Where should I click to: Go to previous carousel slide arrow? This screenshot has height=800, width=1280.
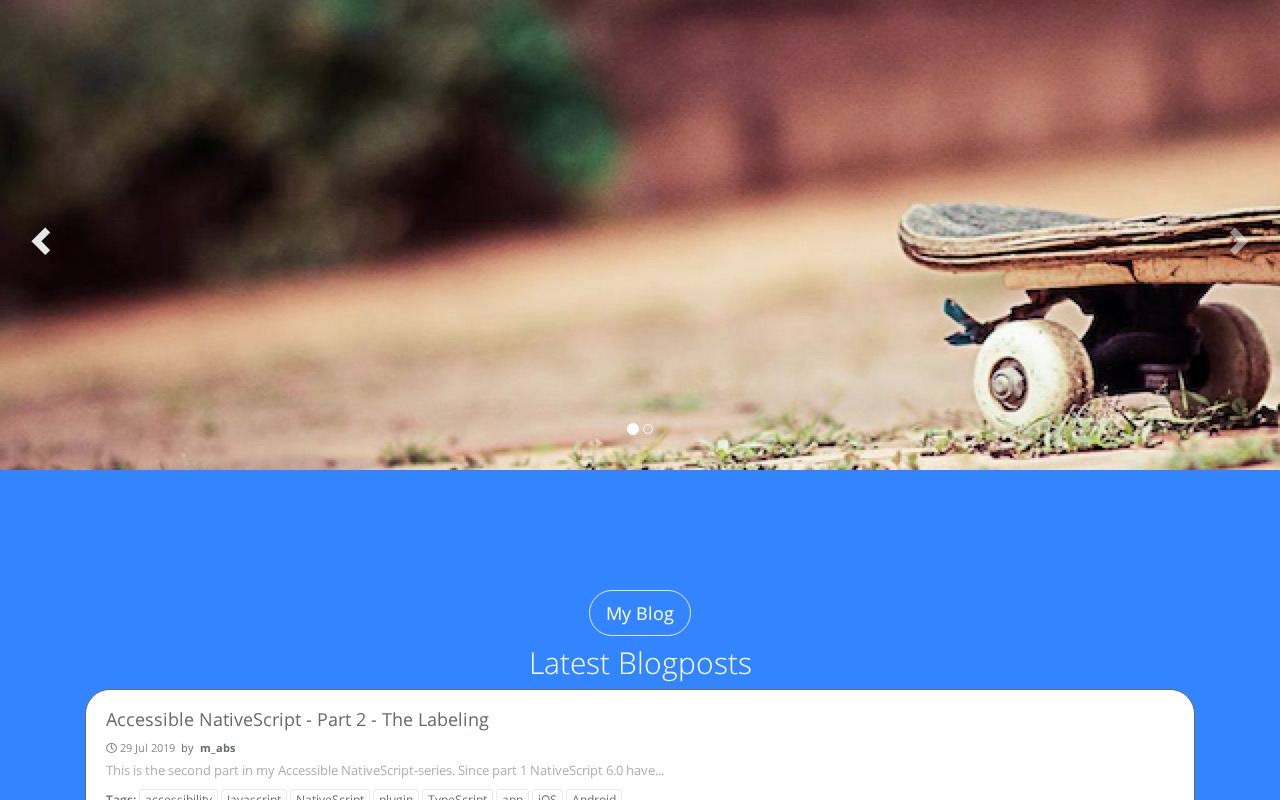40,241
